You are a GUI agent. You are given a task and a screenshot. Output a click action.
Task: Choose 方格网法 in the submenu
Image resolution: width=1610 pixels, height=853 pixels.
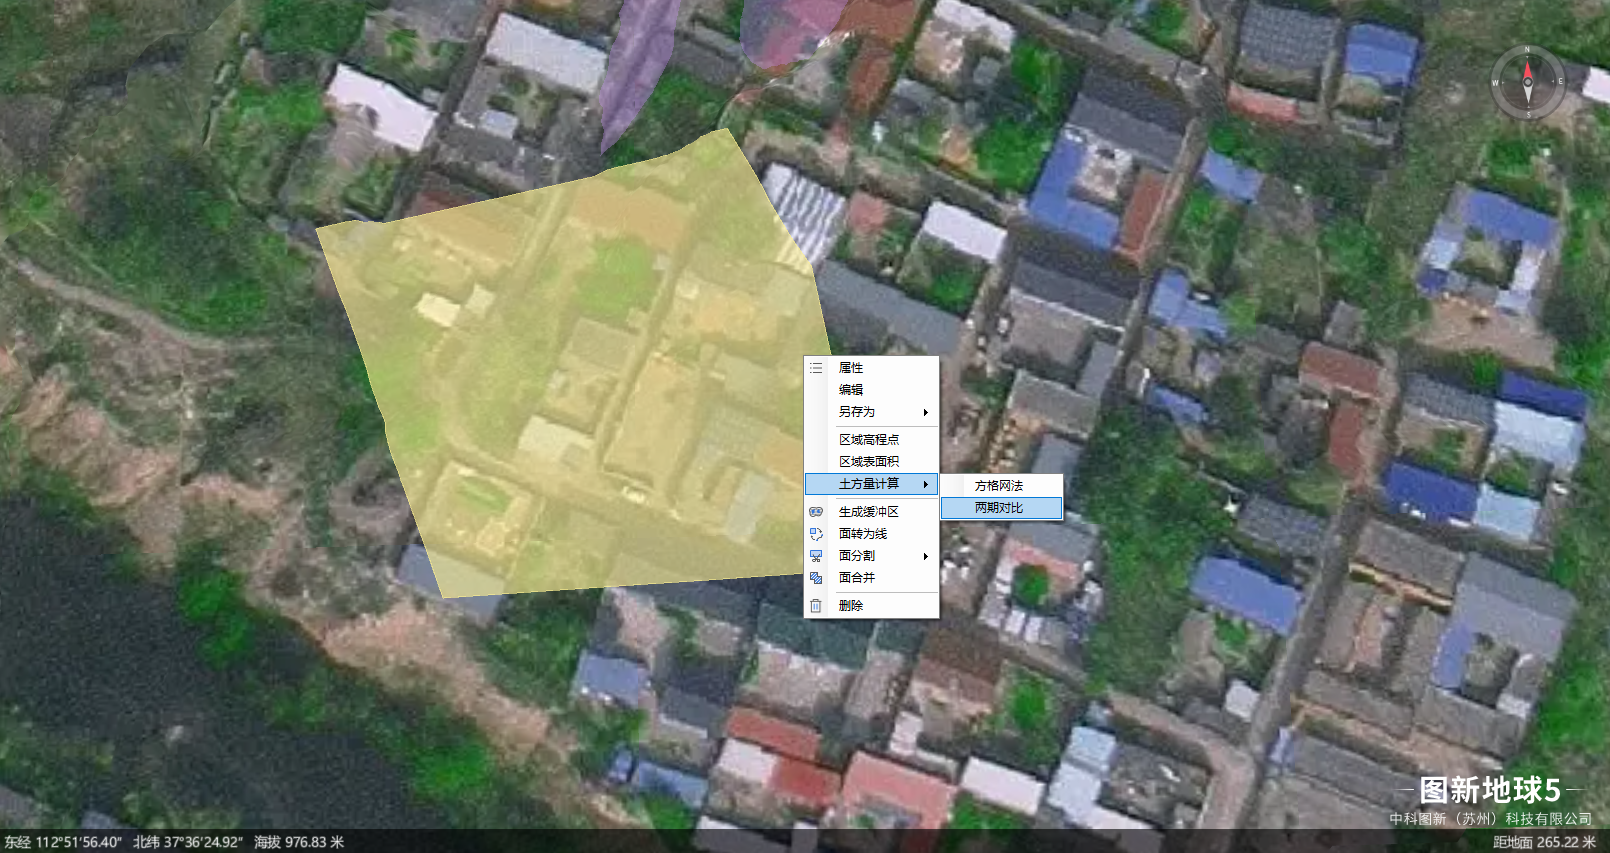(x=1000, y=486)
